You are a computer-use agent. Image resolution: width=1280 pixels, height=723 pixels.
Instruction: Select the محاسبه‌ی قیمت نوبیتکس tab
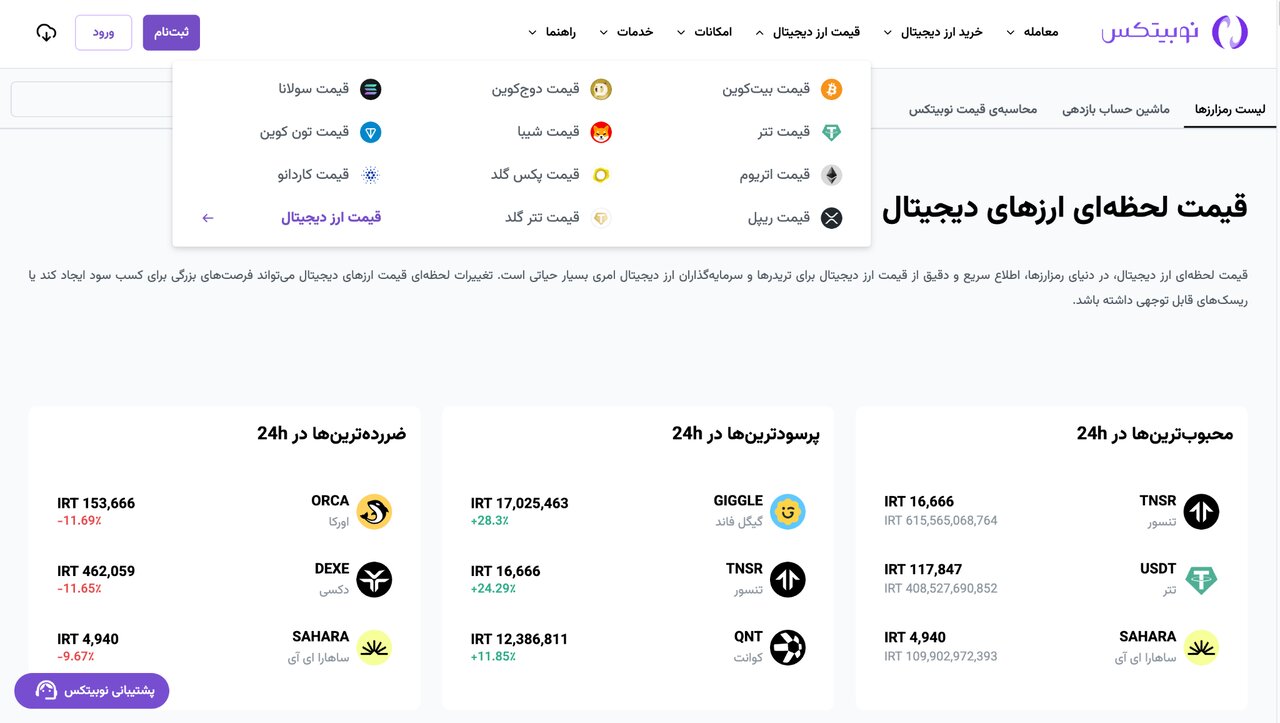tap(973, 109)
